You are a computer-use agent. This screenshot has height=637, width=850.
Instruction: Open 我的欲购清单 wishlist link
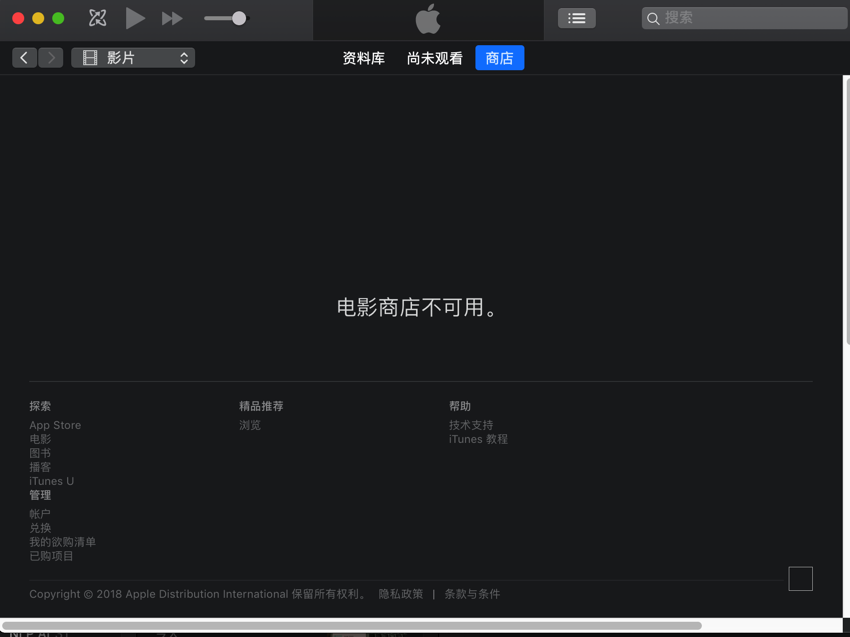point(62,542)
